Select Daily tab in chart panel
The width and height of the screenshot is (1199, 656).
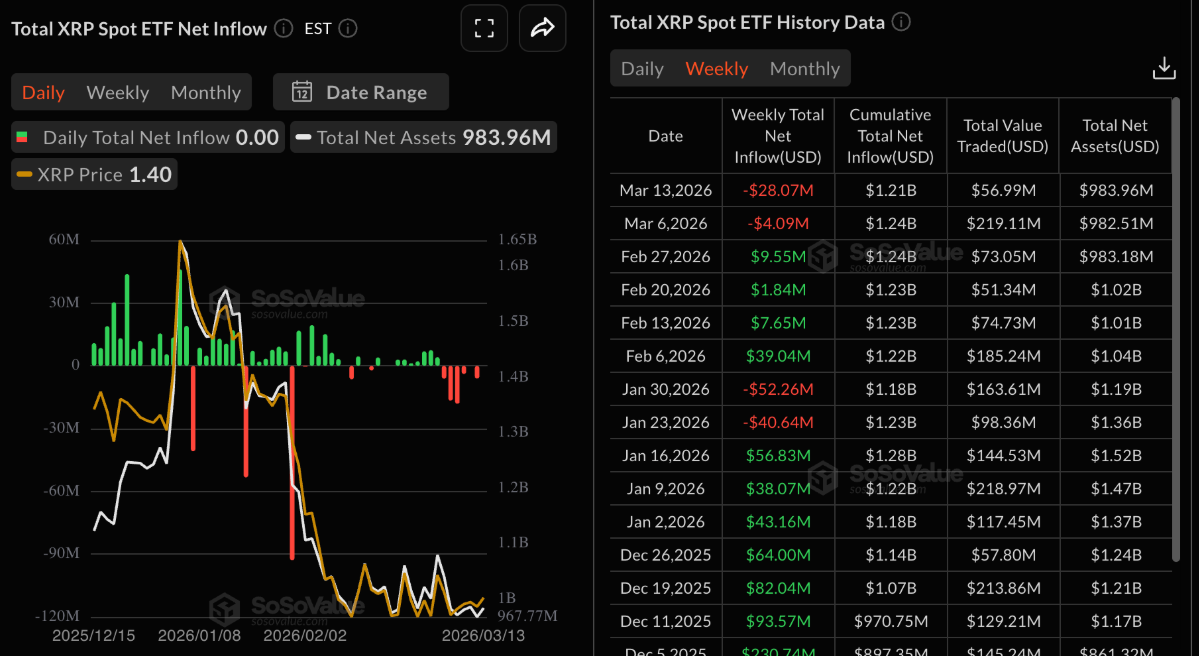click(43, 92)
